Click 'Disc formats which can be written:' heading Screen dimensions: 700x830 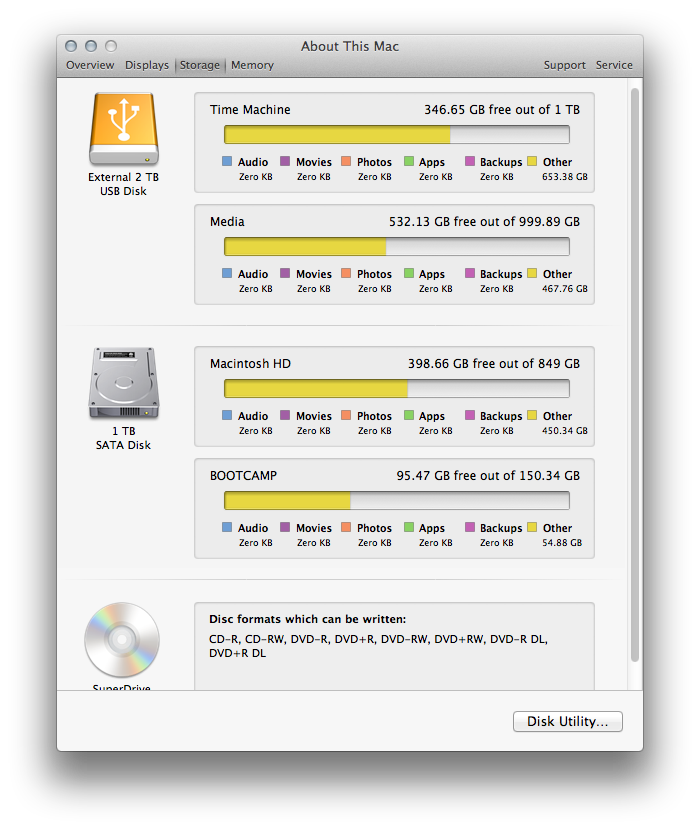click(308, 619)
